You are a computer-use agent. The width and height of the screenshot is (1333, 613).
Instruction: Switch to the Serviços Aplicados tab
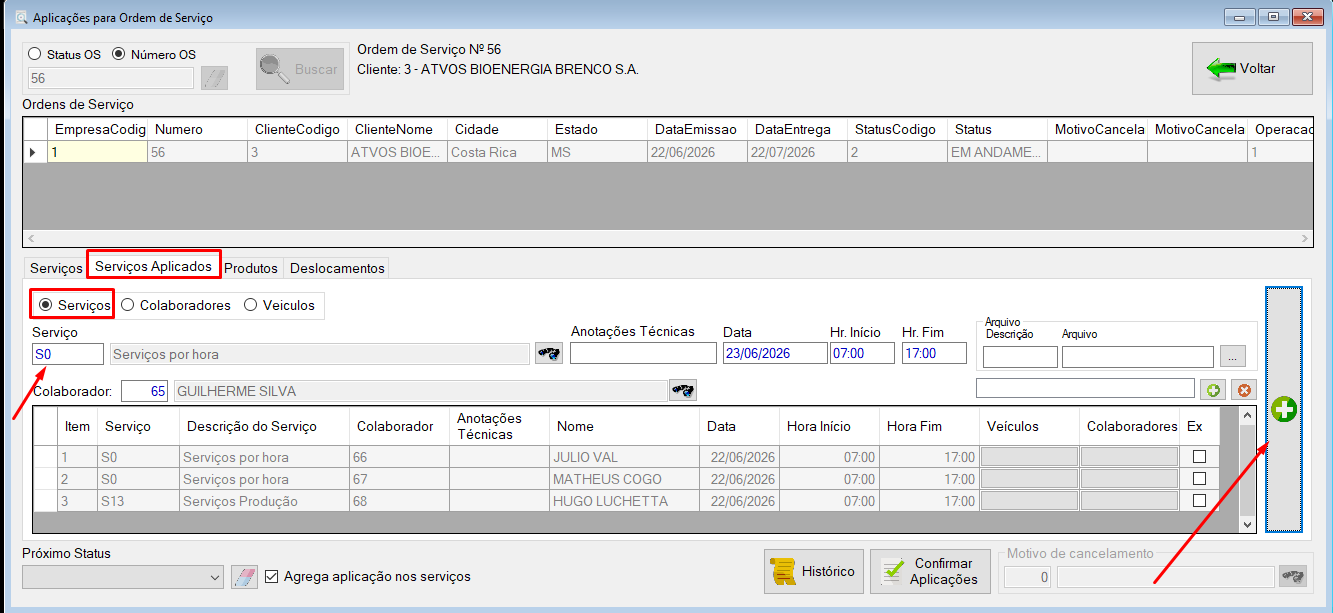point(154,266)
